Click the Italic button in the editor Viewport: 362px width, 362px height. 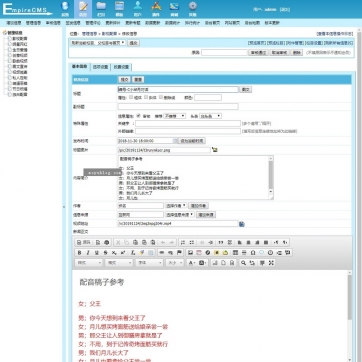click(88, 253)
